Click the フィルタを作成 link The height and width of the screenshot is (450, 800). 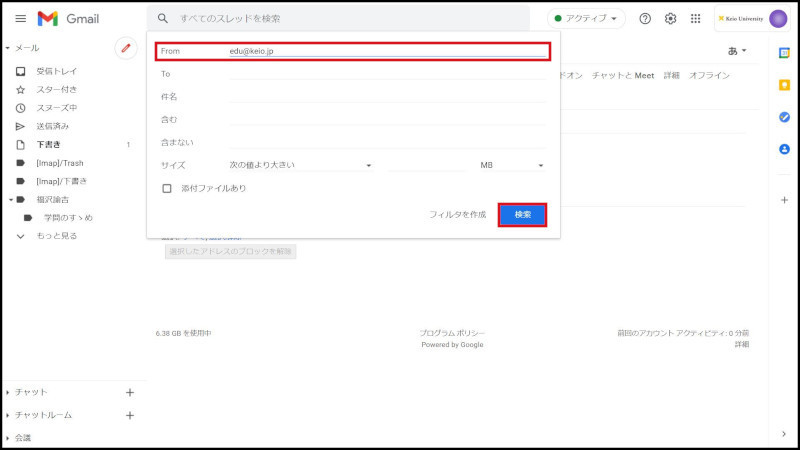tap(457, 215)
